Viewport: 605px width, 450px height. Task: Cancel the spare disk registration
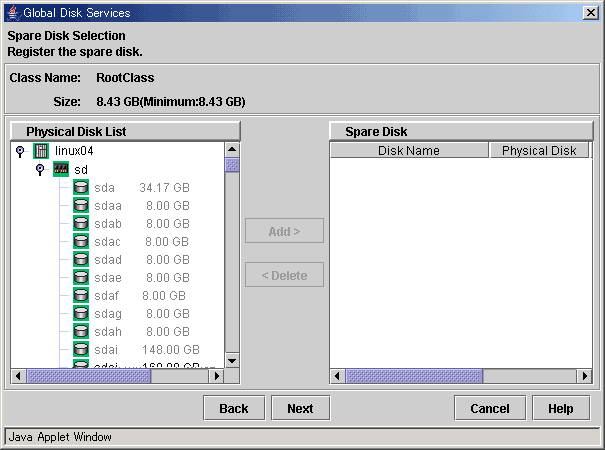tap(489, 408)
